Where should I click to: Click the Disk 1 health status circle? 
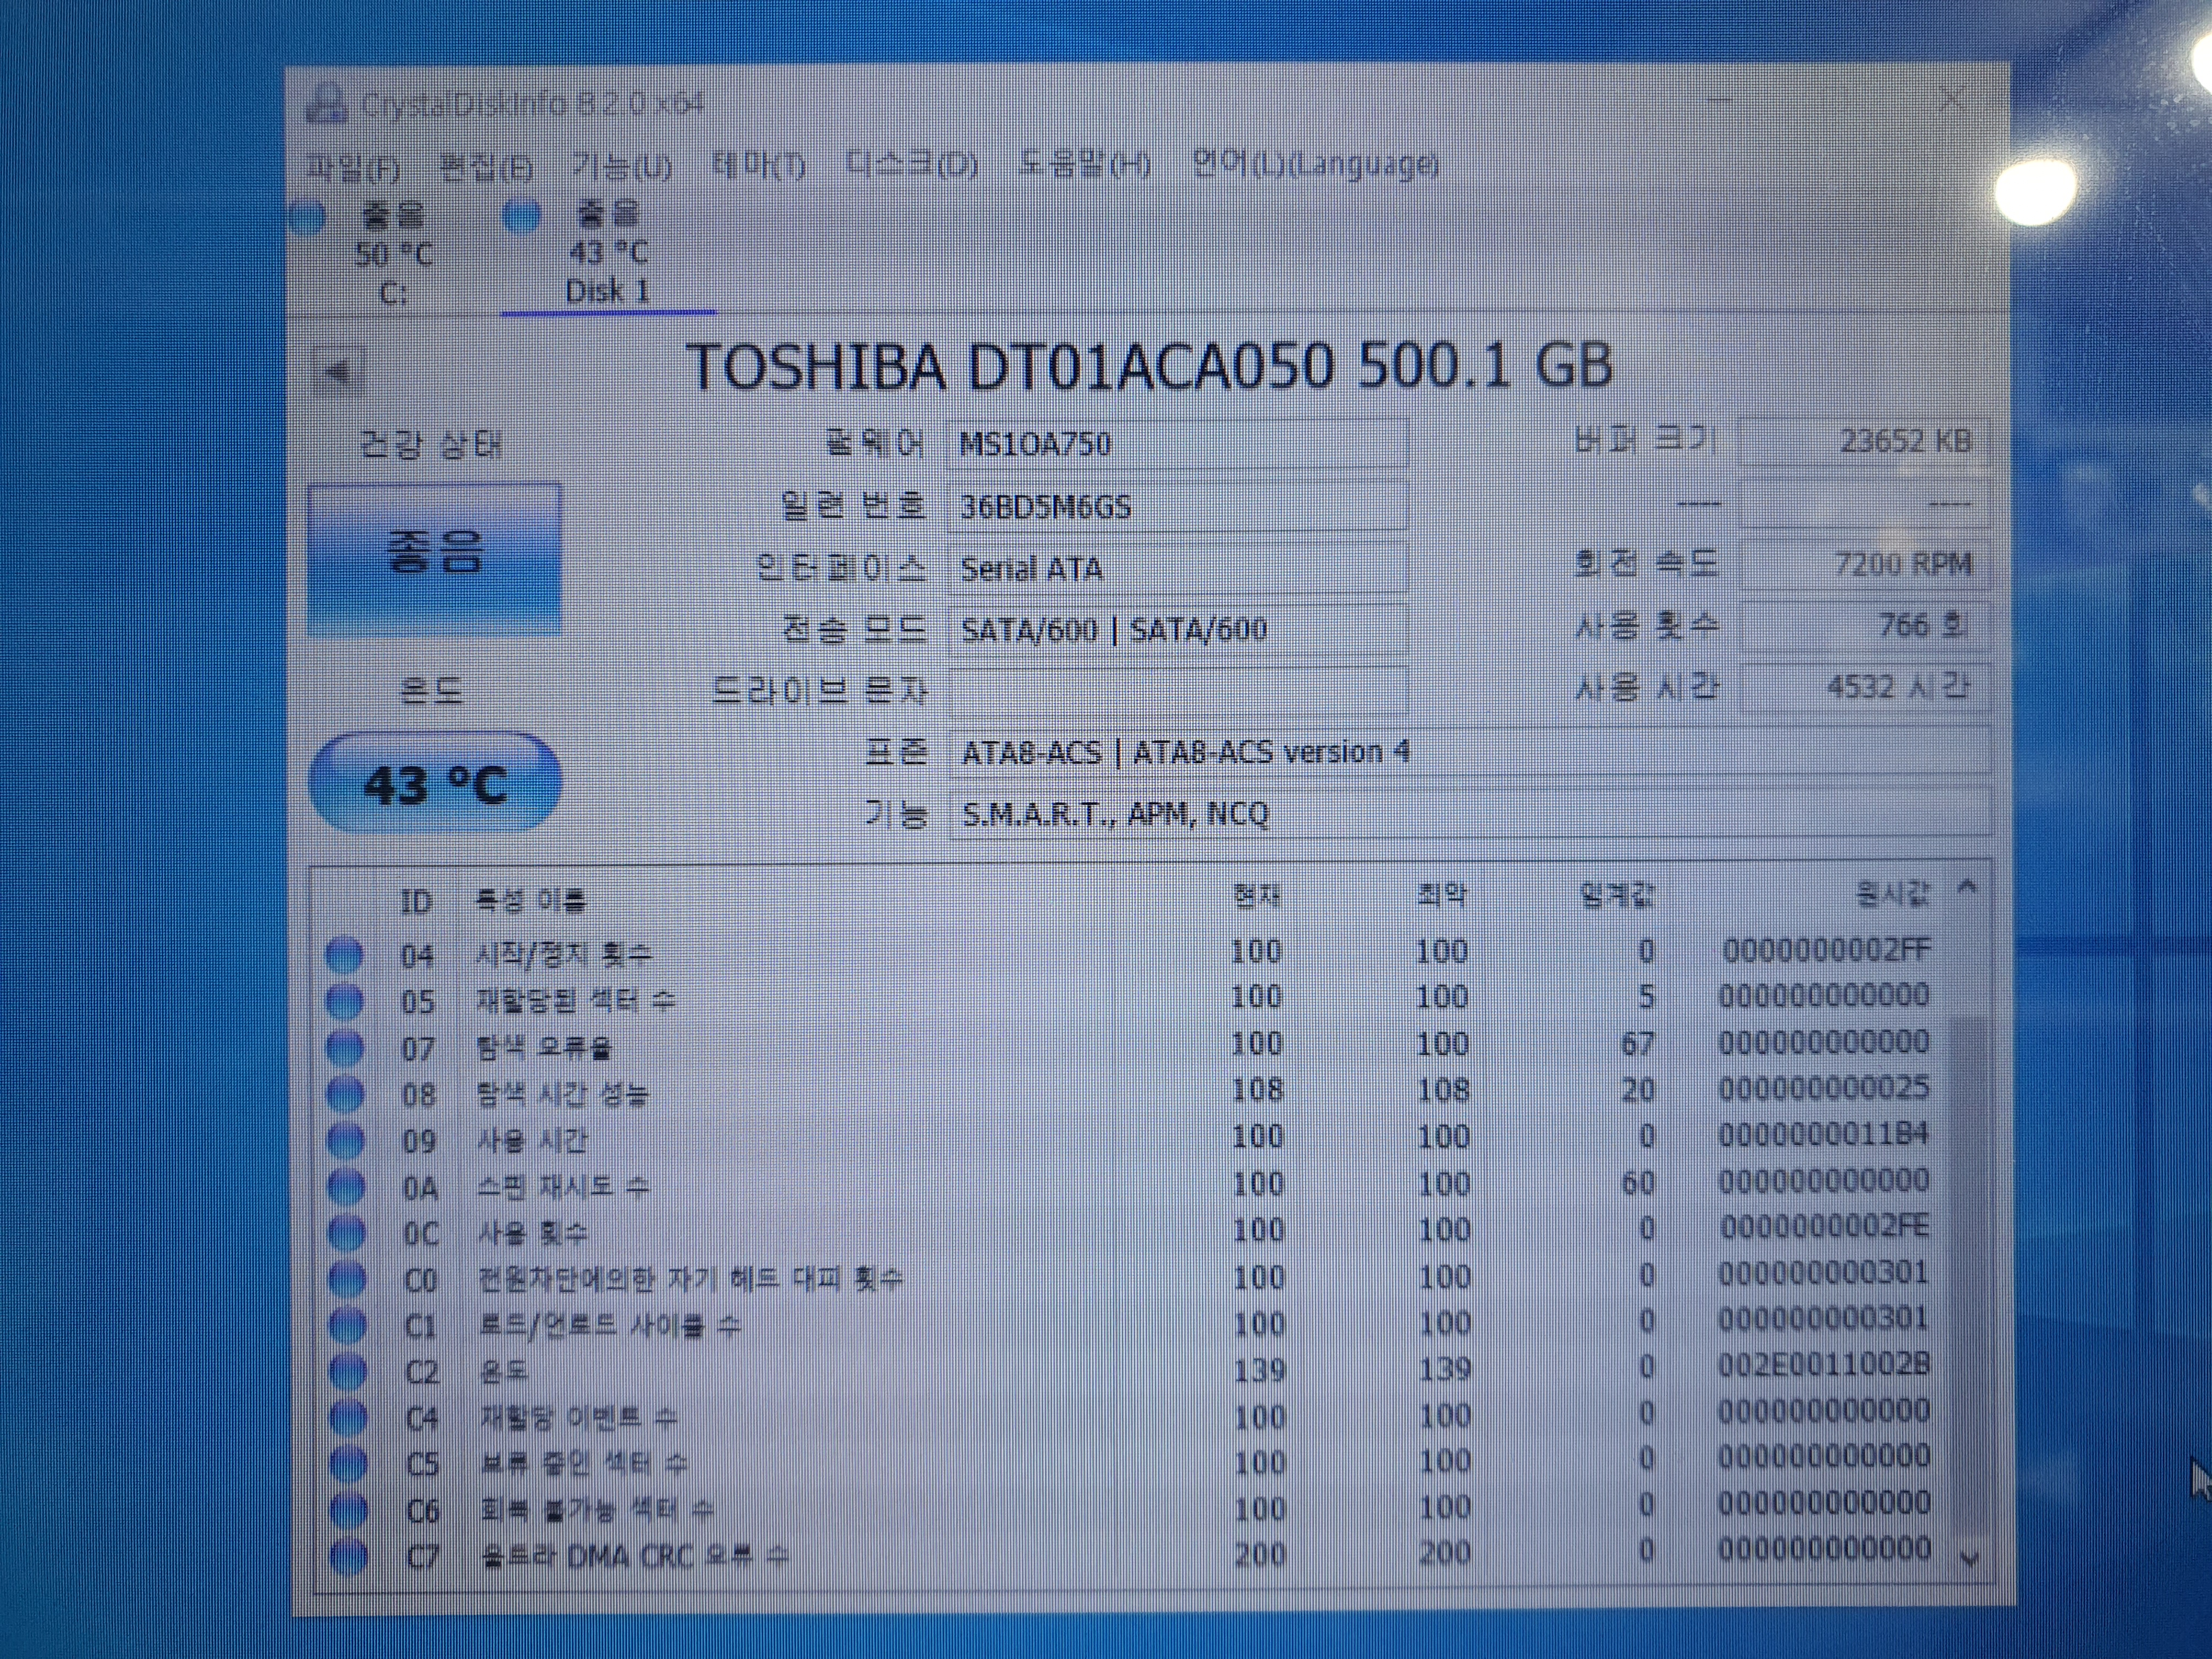pyautogui.click(x=521, y=216)
